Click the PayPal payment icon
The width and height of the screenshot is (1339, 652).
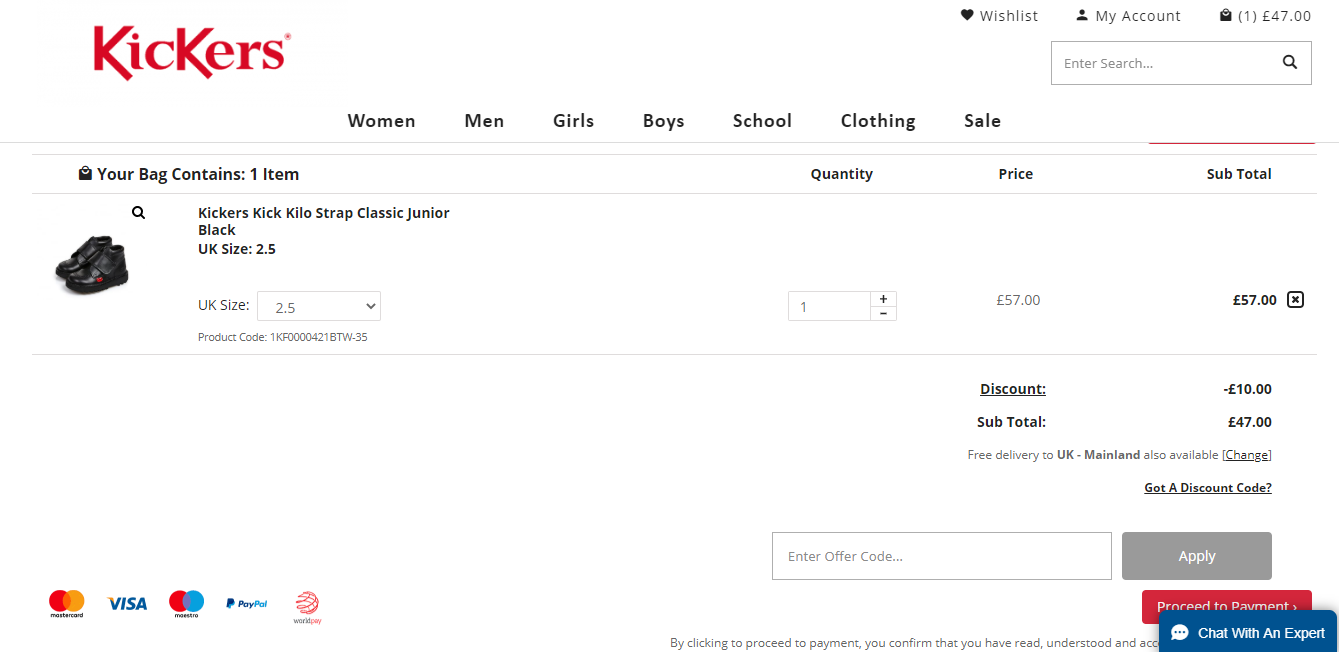(x=246, y=604)
